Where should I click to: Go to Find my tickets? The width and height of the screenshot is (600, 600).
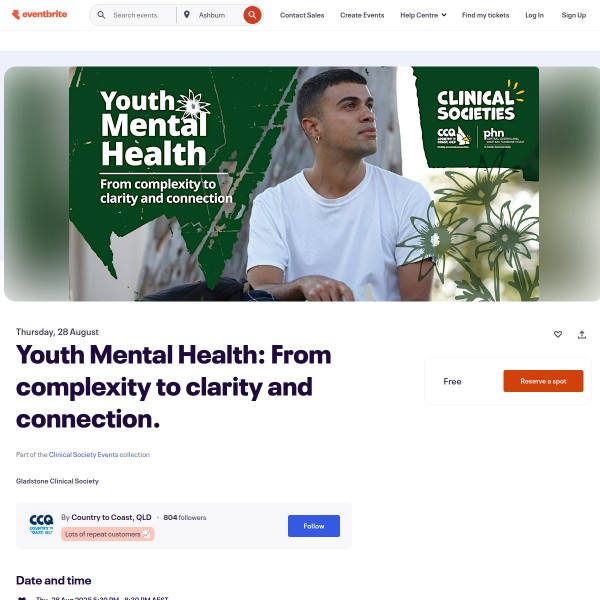(485, 15)
